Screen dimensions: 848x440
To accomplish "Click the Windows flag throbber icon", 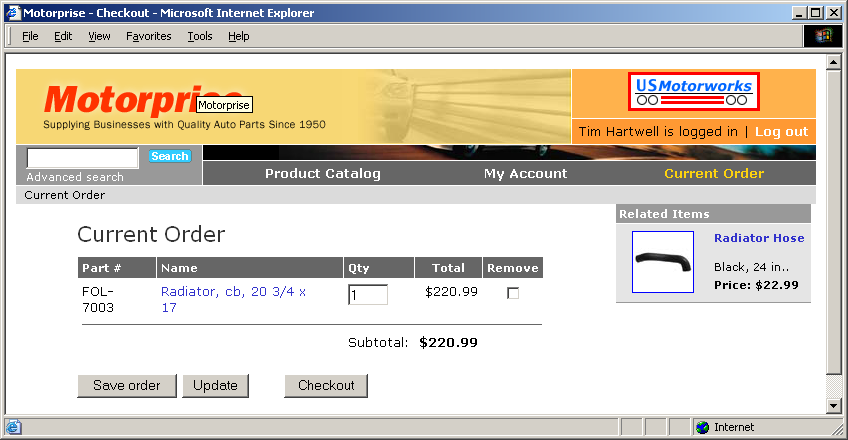I will [x=823, y=36].
